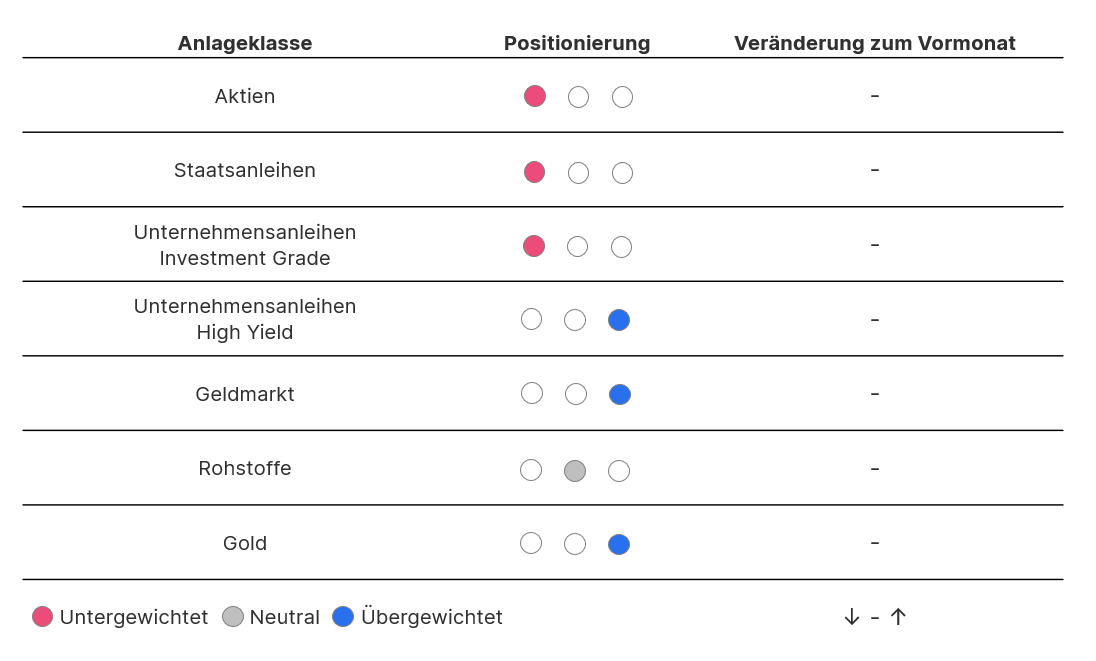
Task: Click the down arrow in the legend
Action: pos(852,617)
